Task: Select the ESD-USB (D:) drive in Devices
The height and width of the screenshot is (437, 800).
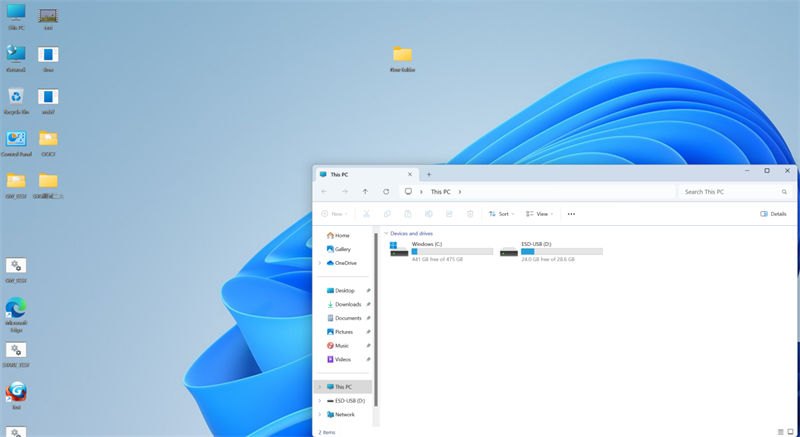Action: click(x=551, y=252)
